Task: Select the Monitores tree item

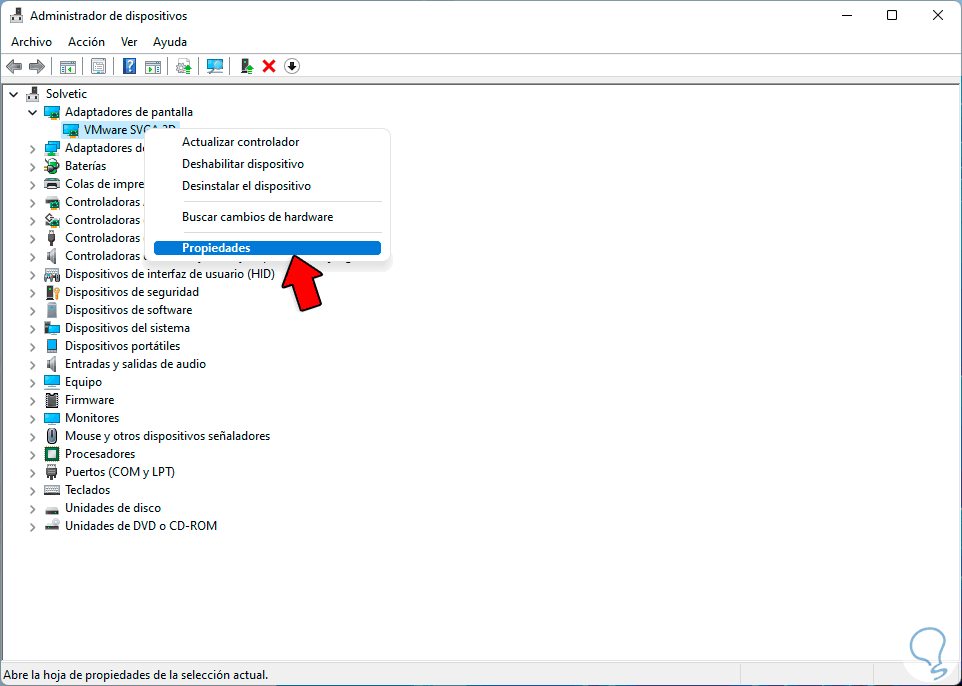Action: point(92,418)
